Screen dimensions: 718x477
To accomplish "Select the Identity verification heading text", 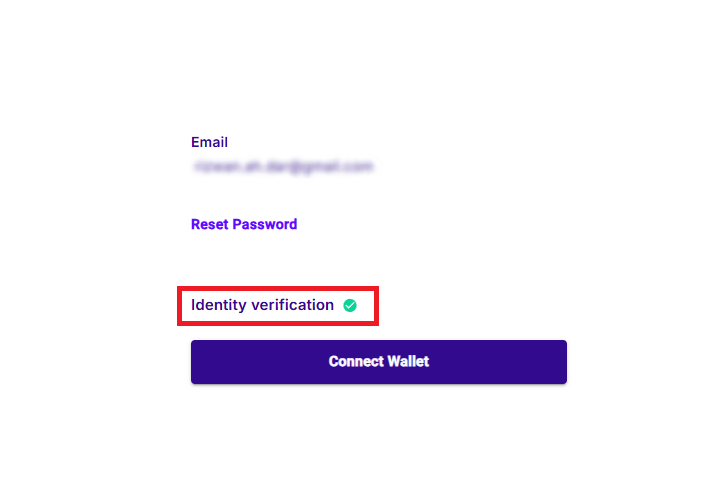I will click(262, 305).
